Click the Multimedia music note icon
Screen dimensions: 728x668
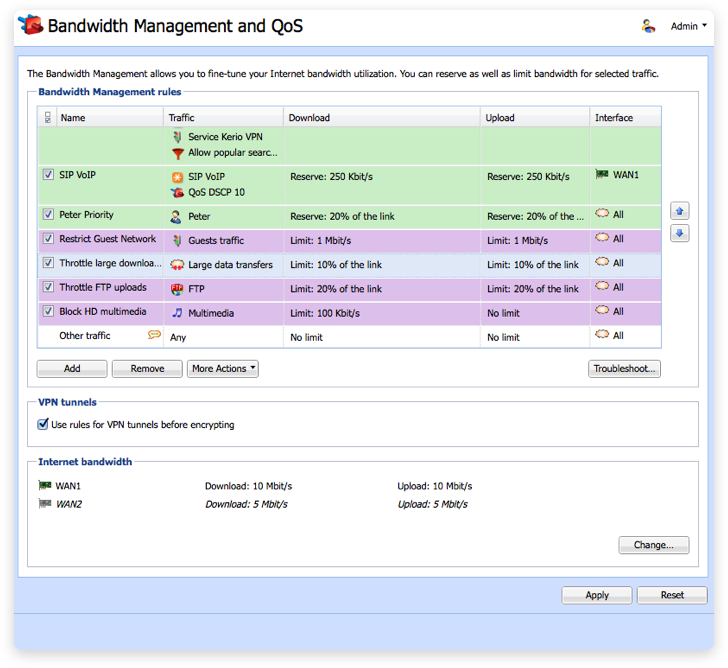coord(177,313)
